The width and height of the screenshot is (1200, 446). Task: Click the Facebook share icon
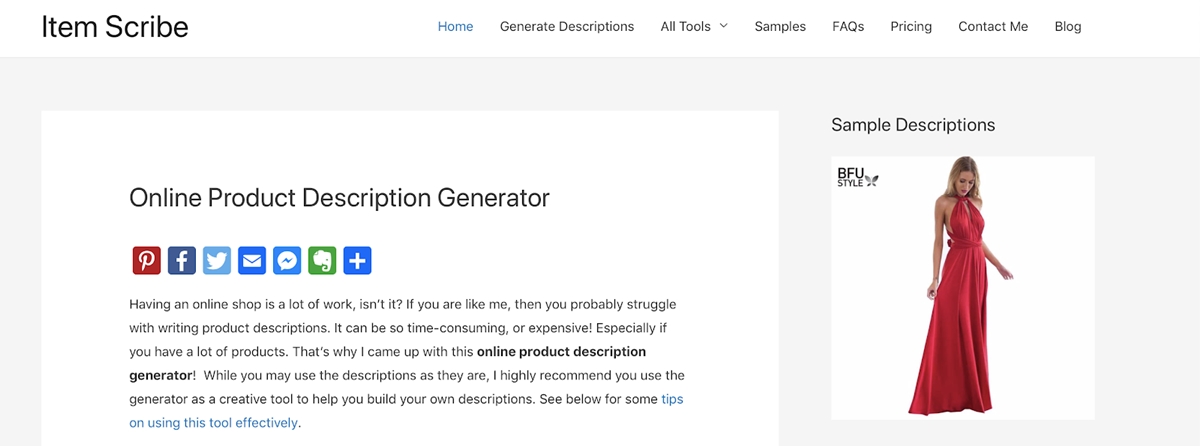(x=182, y=261)
